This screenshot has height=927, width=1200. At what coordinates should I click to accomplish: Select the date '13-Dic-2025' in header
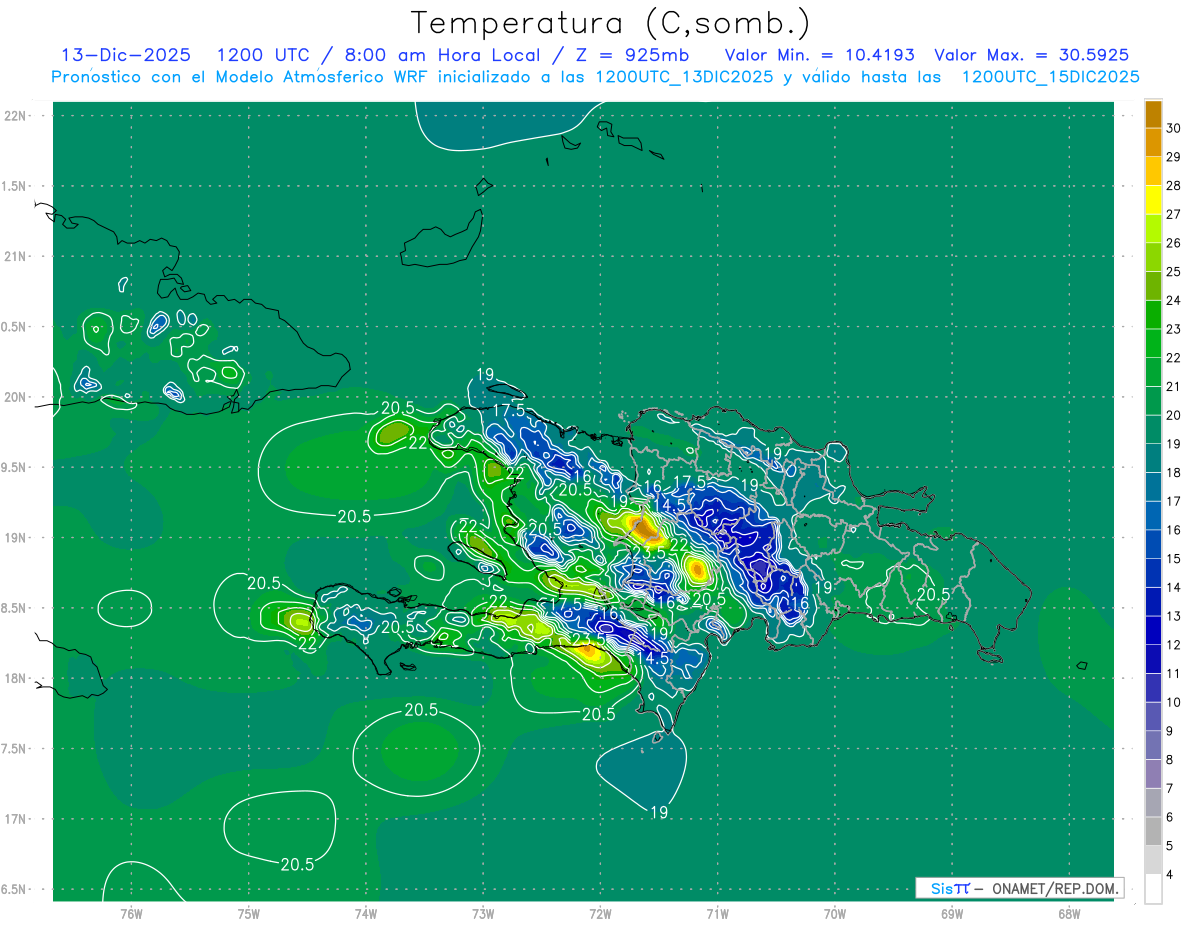point(125,55)
